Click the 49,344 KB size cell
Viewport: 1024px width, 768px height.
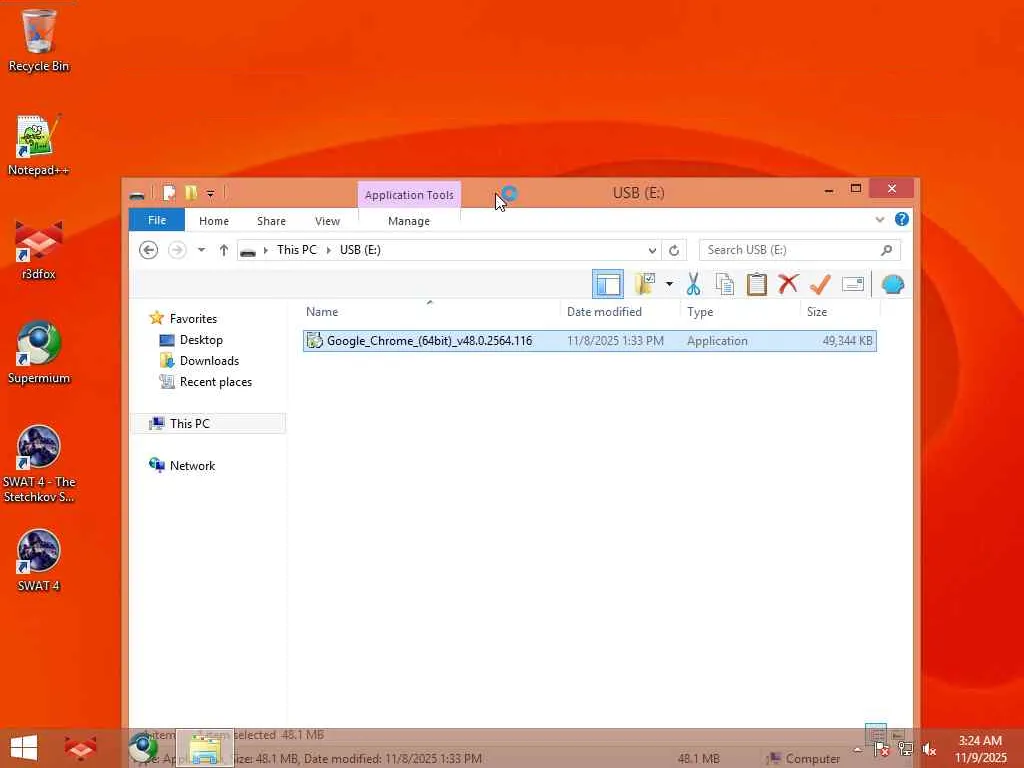click(x=847, y=341)
